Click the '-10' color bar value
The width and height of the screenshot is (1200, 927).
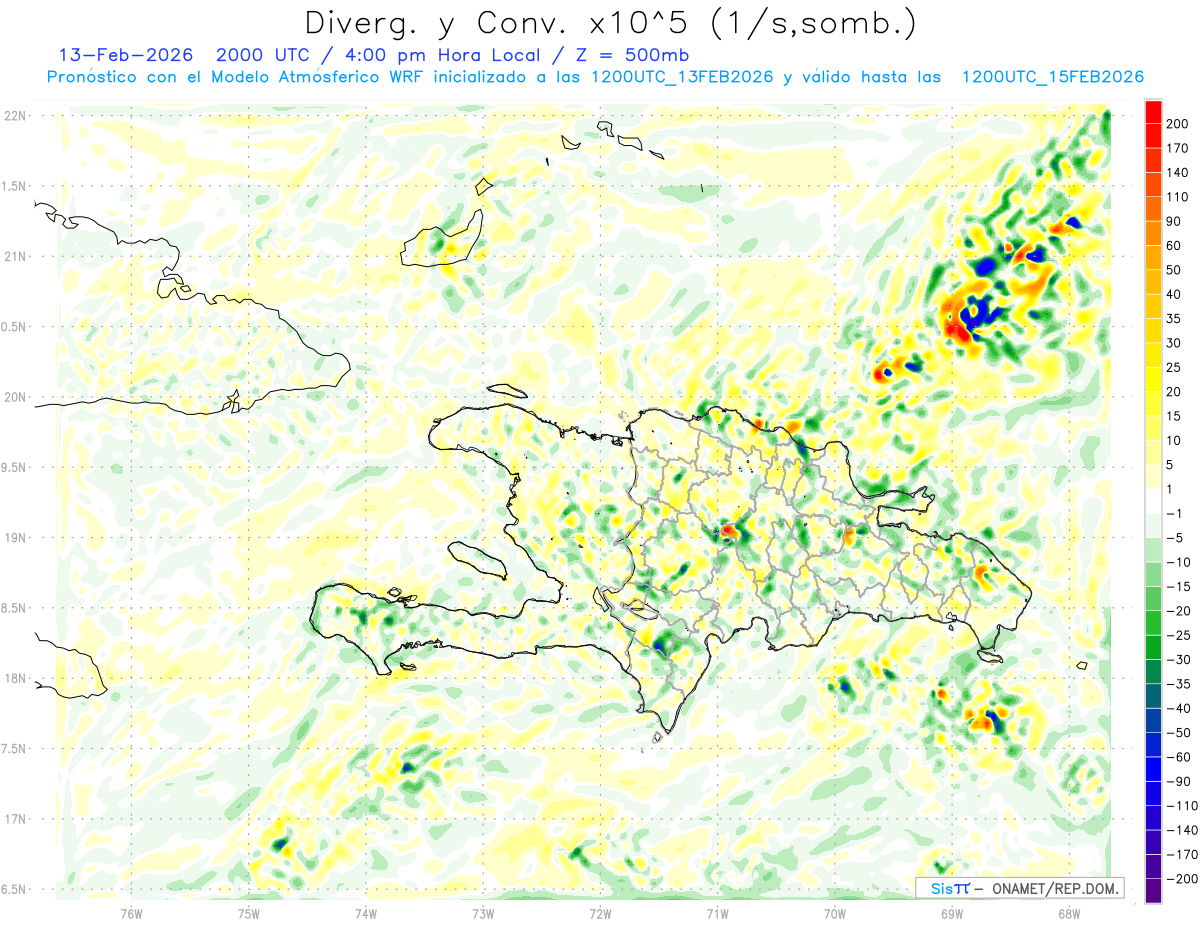[x=1178, y=562]
